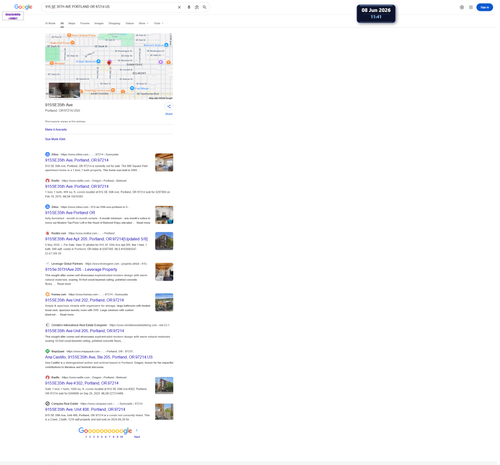Open image search by camera lens icon
Image resolution: width=500 pixels, height=465 pixels.
197,7
